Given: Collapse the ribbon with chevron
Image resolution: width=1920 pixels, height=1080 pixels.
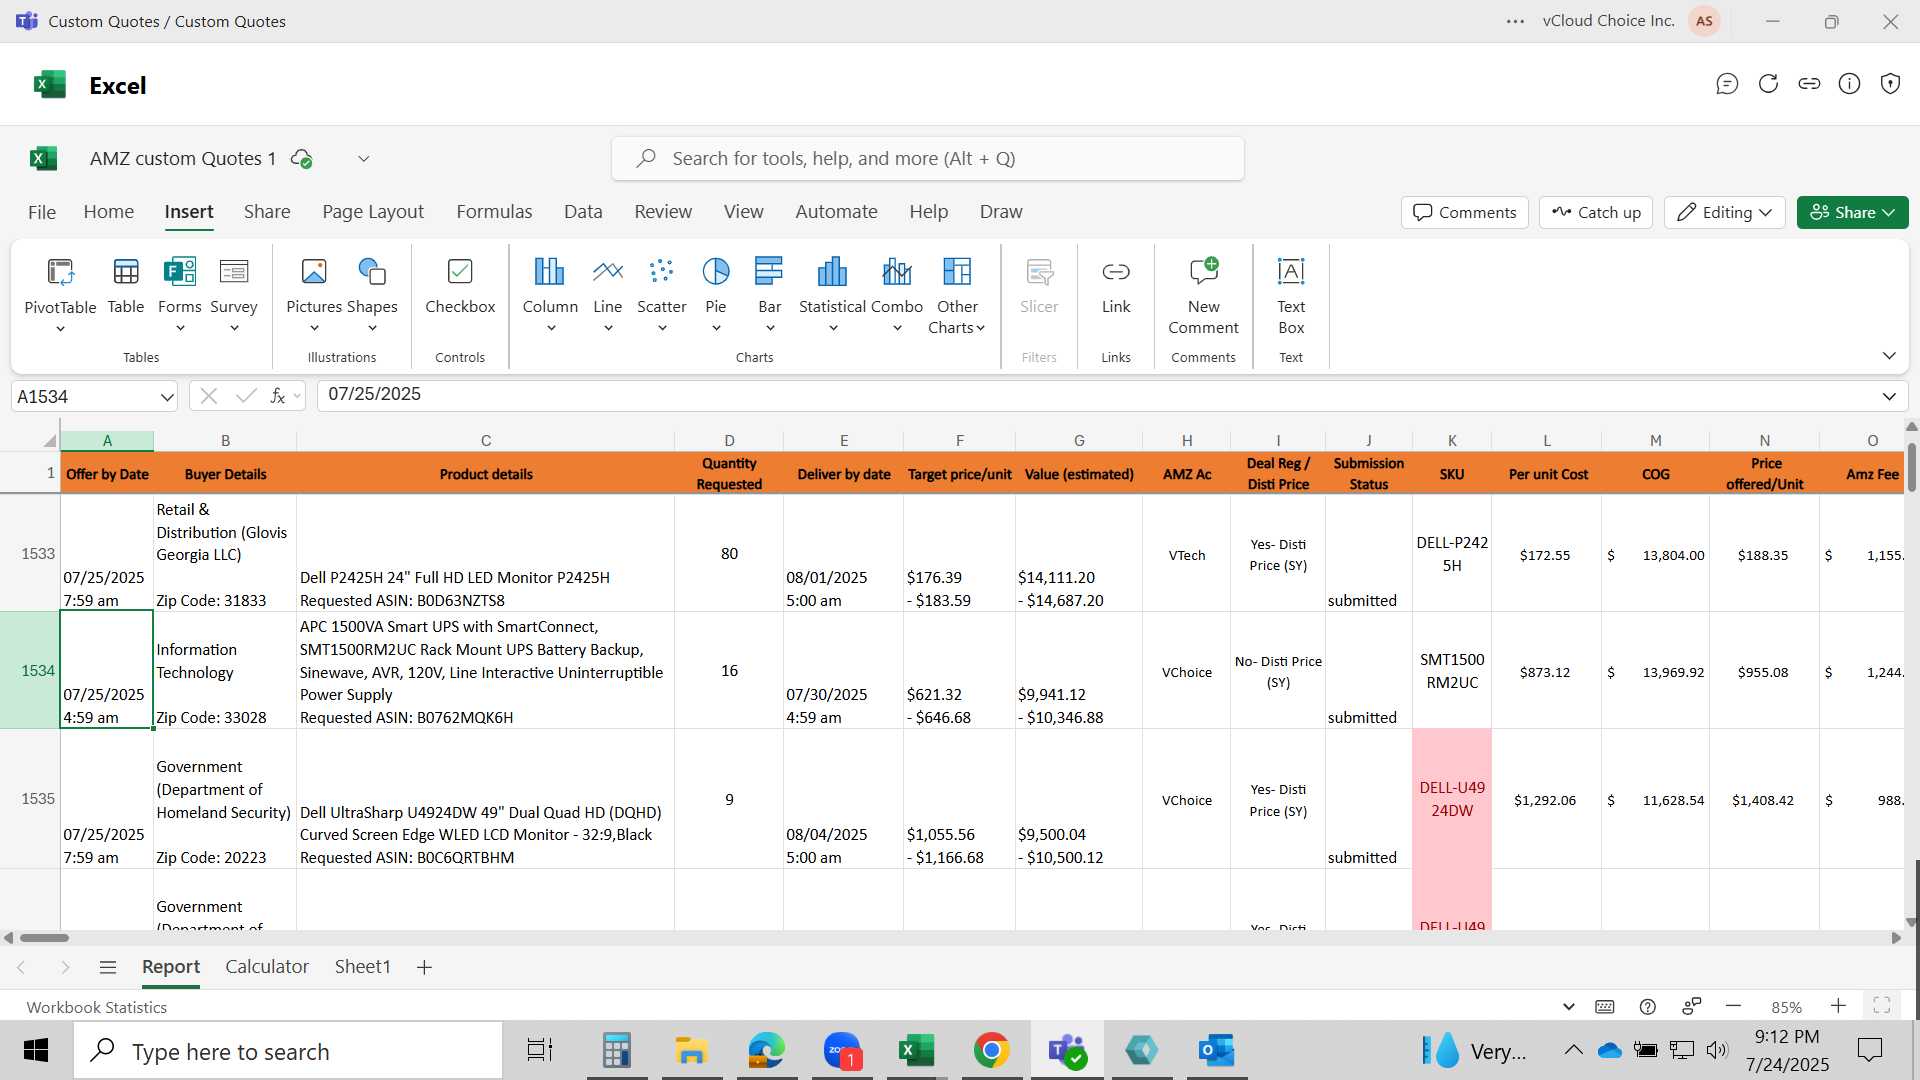Looking at the screenshot, I should pos(1889,356).
